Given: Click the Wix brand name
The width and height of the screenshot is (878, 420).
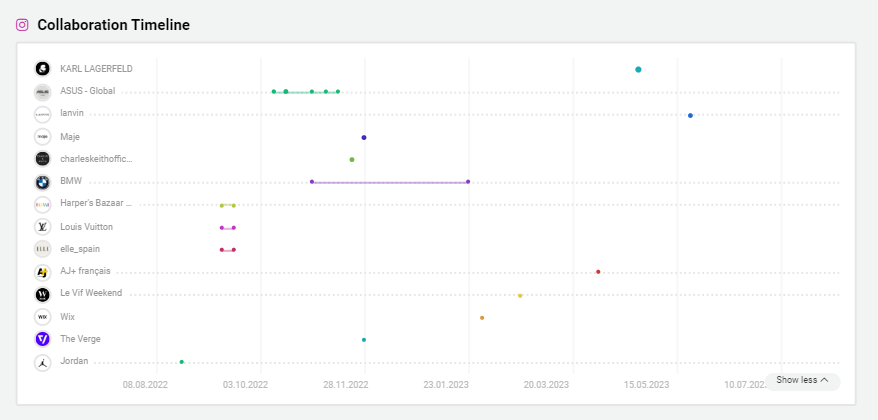Looking at the screenshot, I should pyautogui.click(x=68, y=317).
